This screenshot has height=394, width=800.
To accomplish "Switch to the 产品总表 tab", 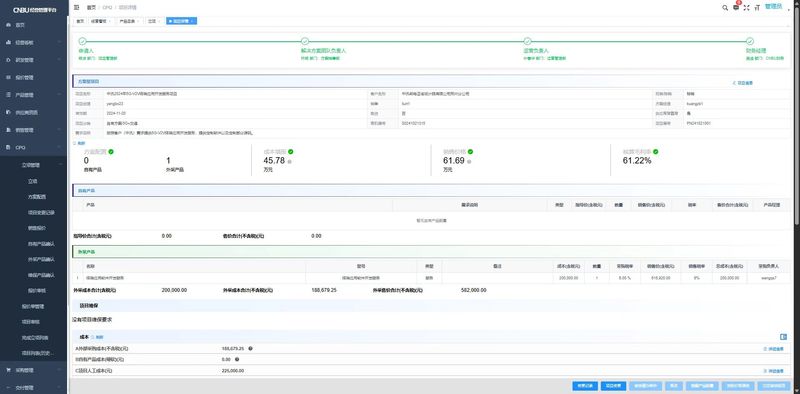I will (x=130, y=21).
